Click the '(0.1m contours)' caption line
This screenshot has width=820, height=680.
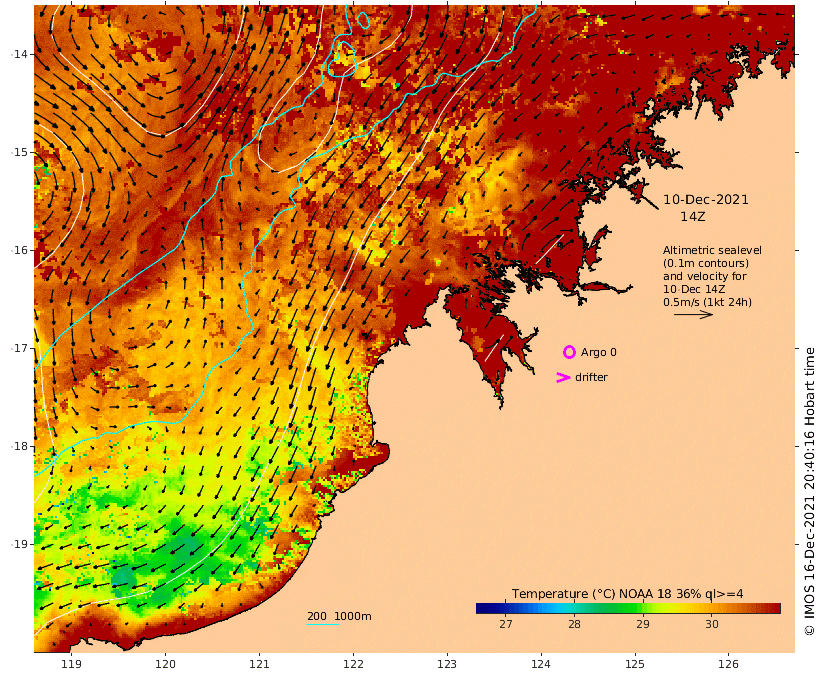coord(706,264)
